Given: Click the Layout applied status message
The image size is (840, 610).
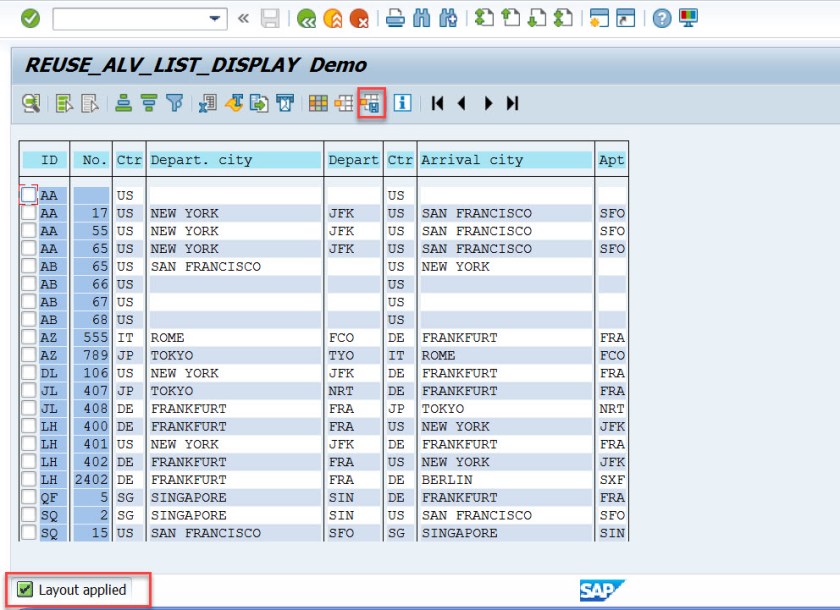Looking at the screenshot, I should tap(82, 589).
